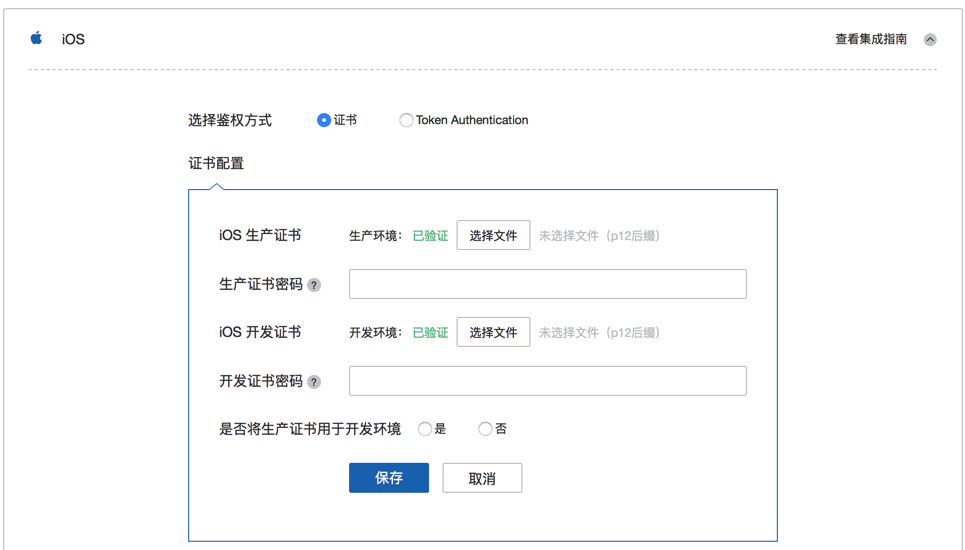
Task: Click 选择文件 for the iOS 开发证书
Action: click(493, 333)
